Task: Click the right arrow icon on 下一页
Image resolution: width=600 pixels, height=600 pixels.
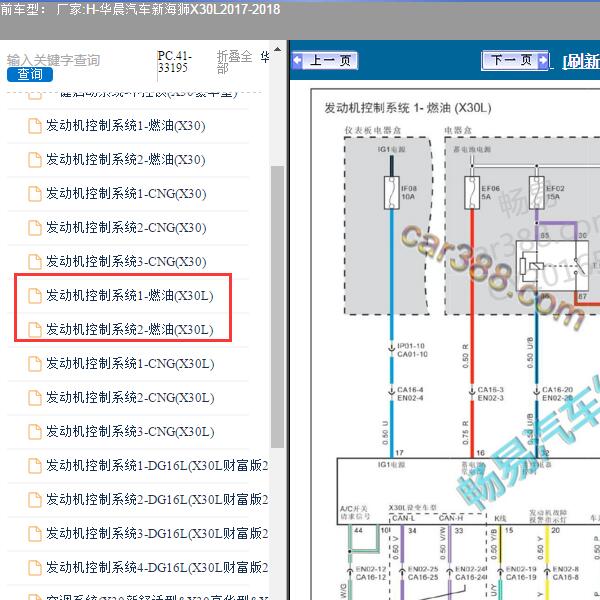Action: tap(543, 60)
